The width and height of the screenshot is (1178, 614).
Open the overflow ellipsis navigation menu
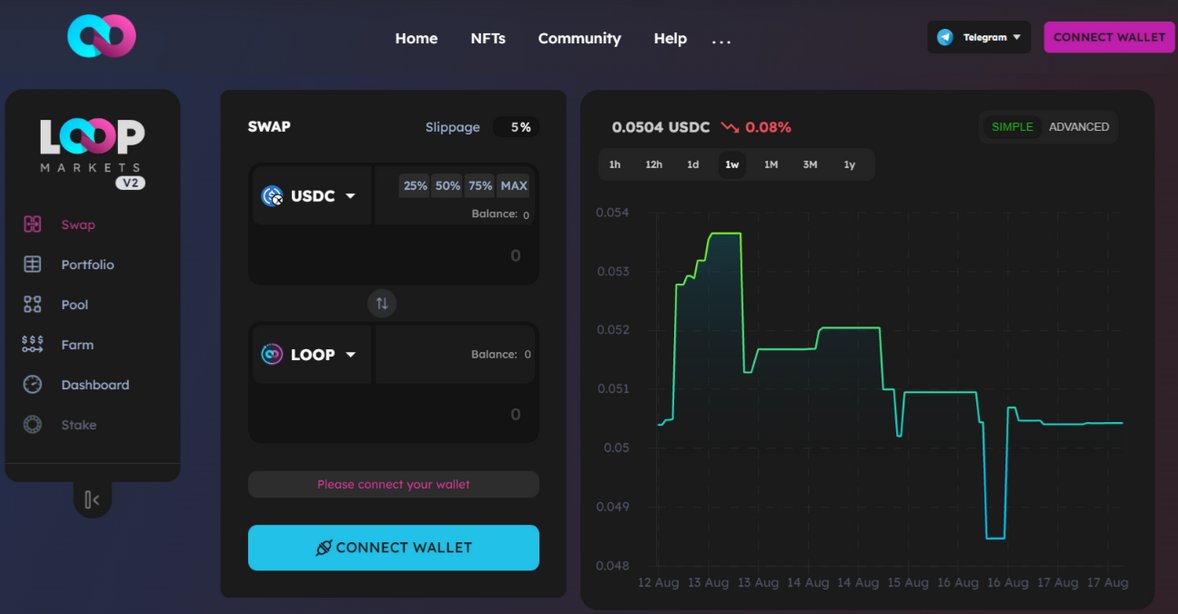click(x=721, y=41)
